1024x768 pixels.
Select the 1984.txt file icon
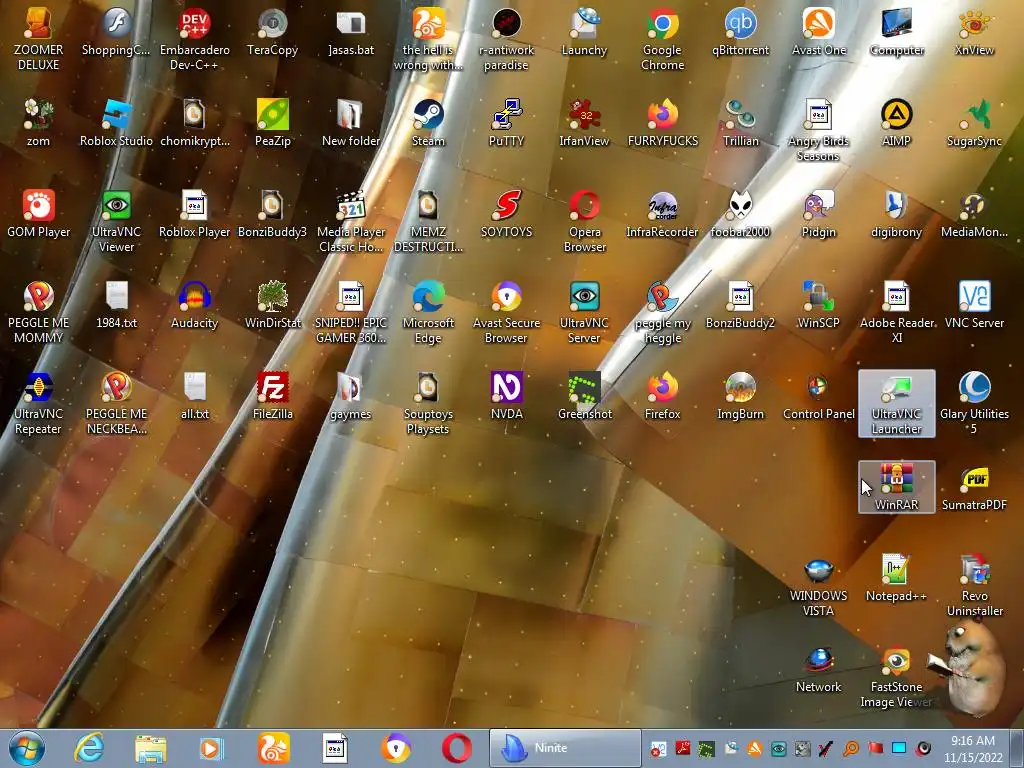point(116,305)
